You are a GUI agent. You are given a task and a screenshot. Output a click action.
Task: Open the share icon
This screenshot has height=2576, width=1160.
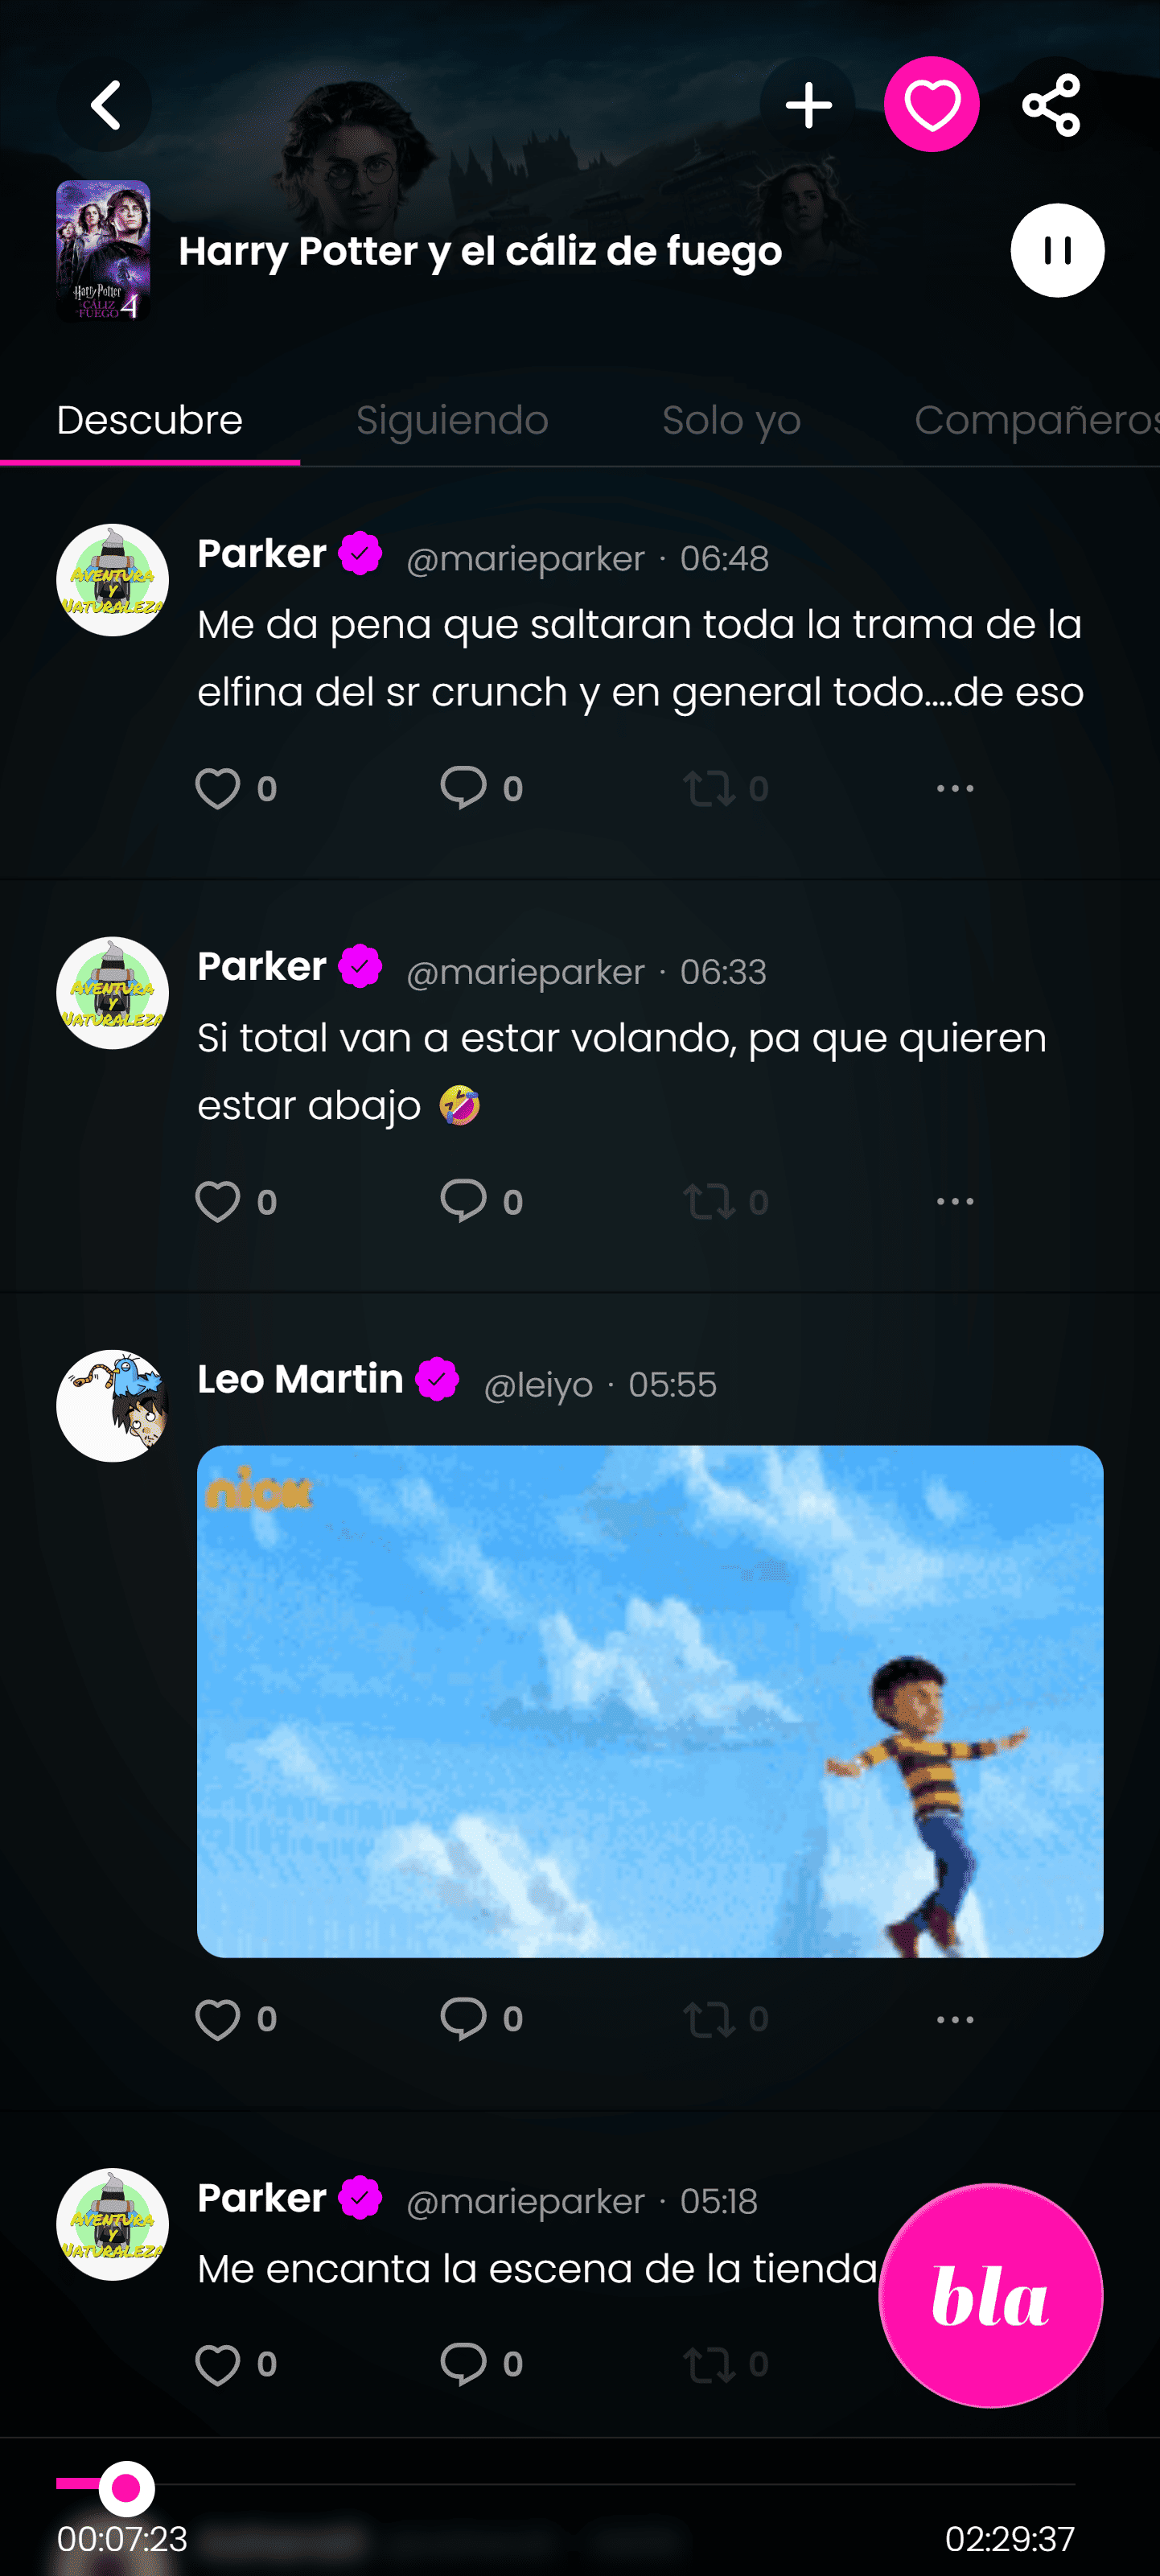pos(1051,105)
